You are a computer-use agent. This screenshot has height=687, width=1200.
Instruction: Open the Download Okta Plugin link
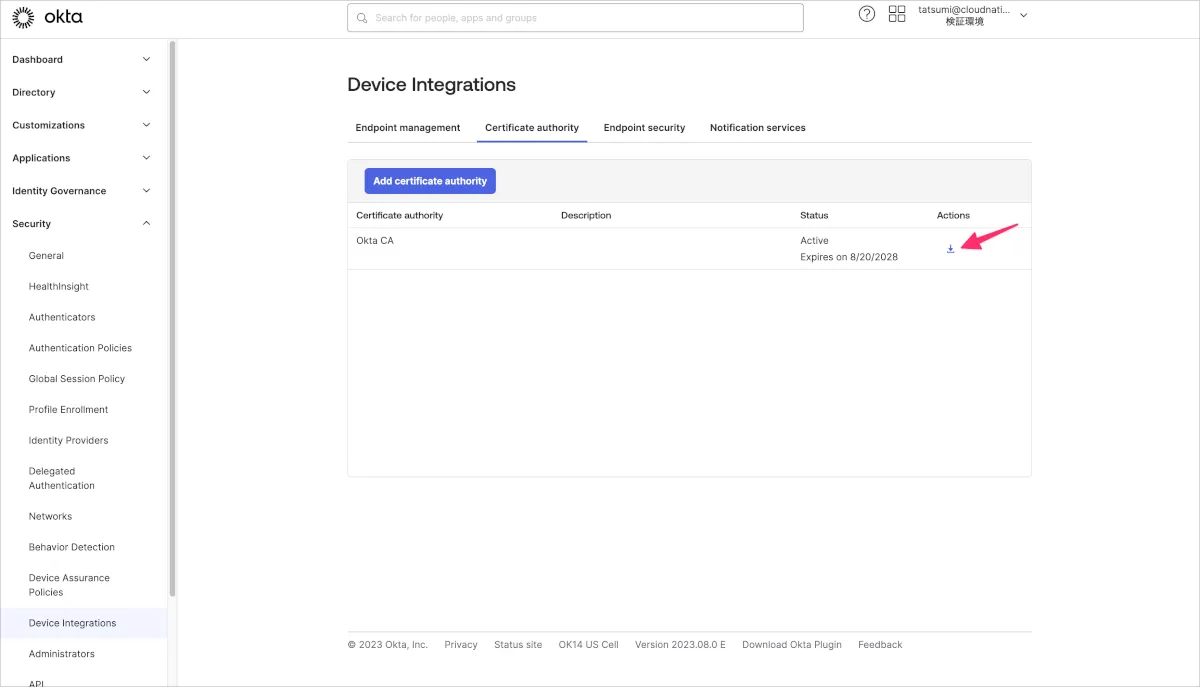point(791,645)
